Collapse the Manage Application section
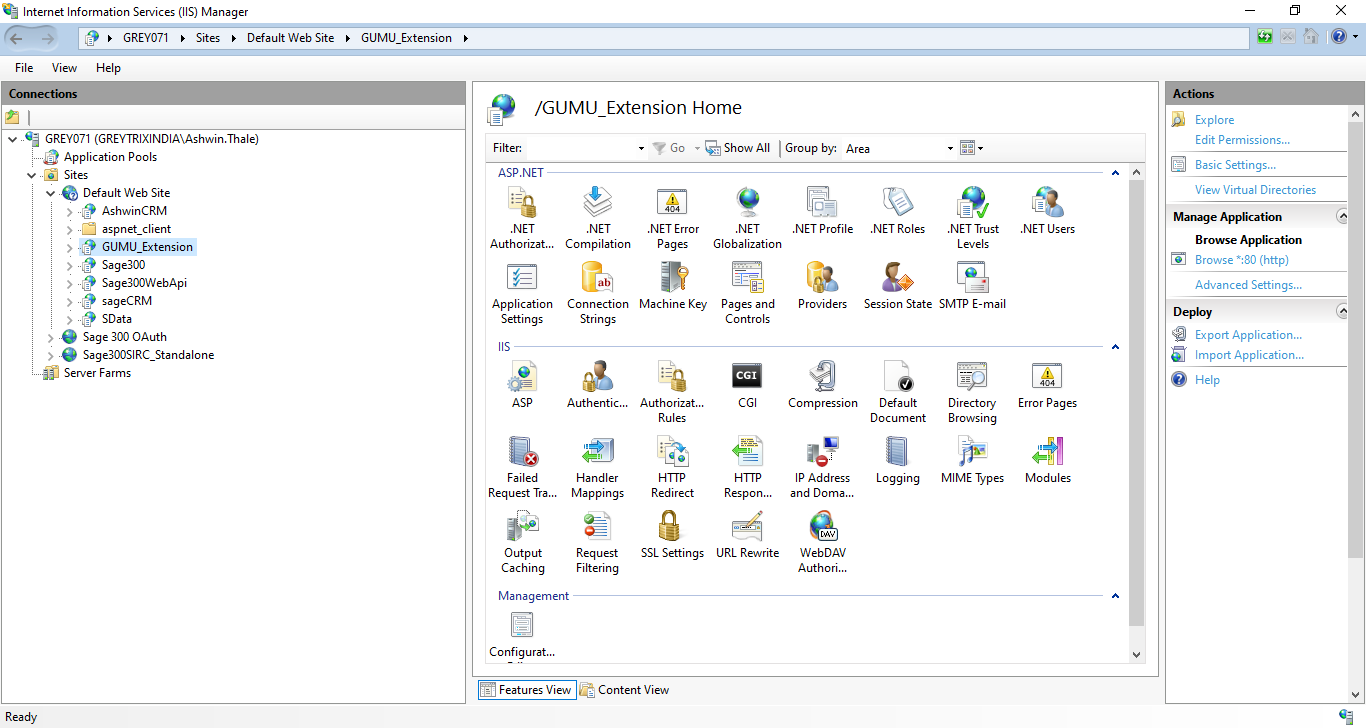 point(1341,216)
